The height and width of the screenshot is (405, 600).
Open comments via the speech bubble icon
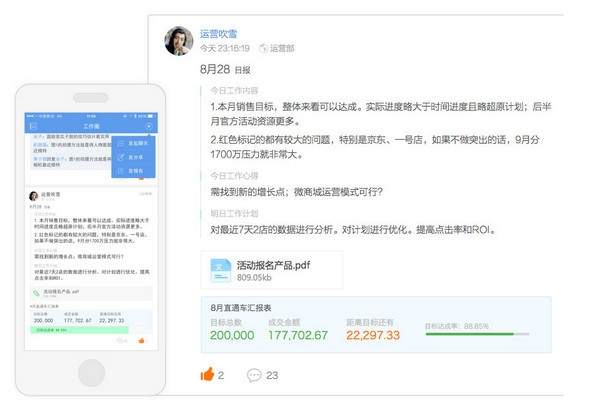pyautogui.click(x=254, y=375)
